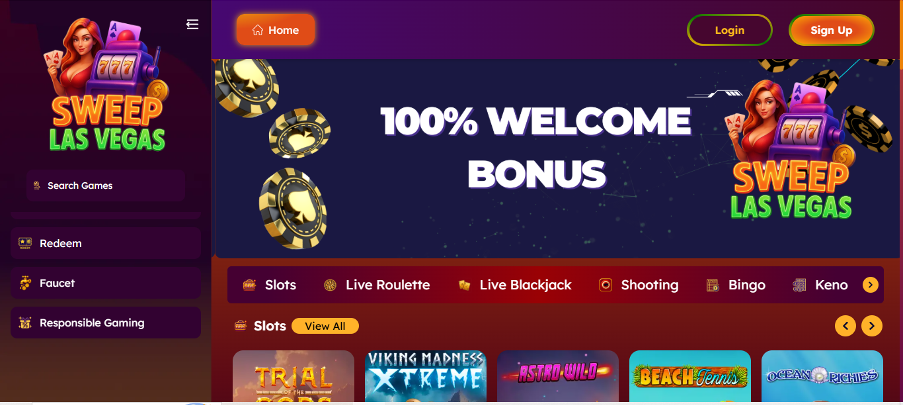Open the Login form
Viewport: 904px width, 406px height.
click(729, 30)
